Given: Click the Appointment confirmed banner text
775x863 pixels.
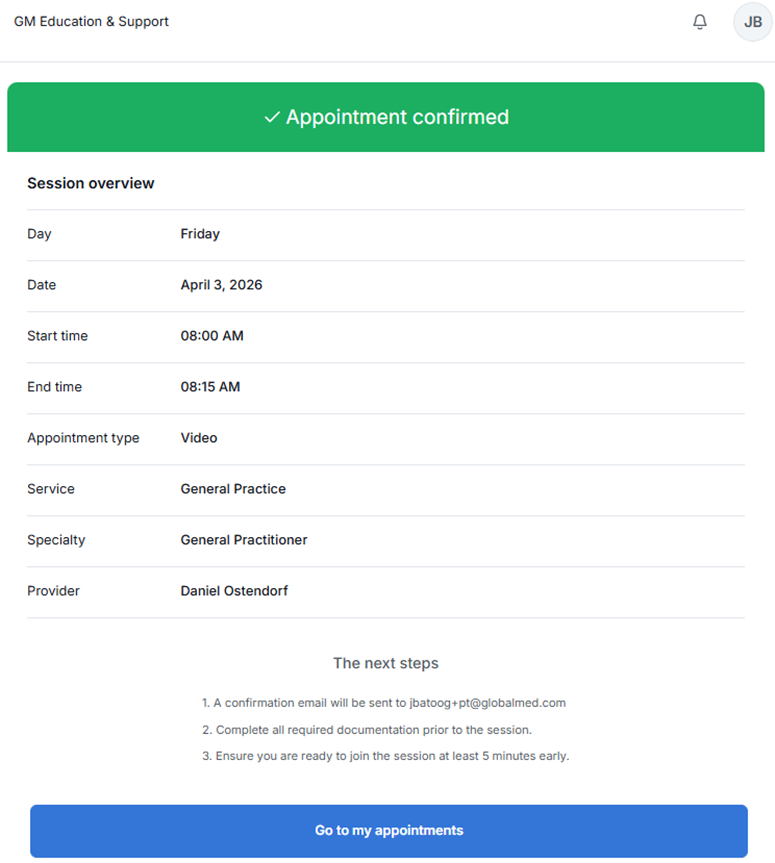Looking at the screenshot, I should (397, 117).
